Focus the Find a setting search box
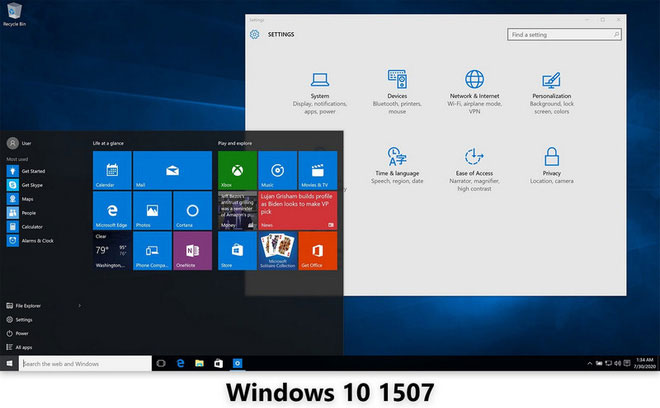660x408 pixels. [x=564, y=35]
